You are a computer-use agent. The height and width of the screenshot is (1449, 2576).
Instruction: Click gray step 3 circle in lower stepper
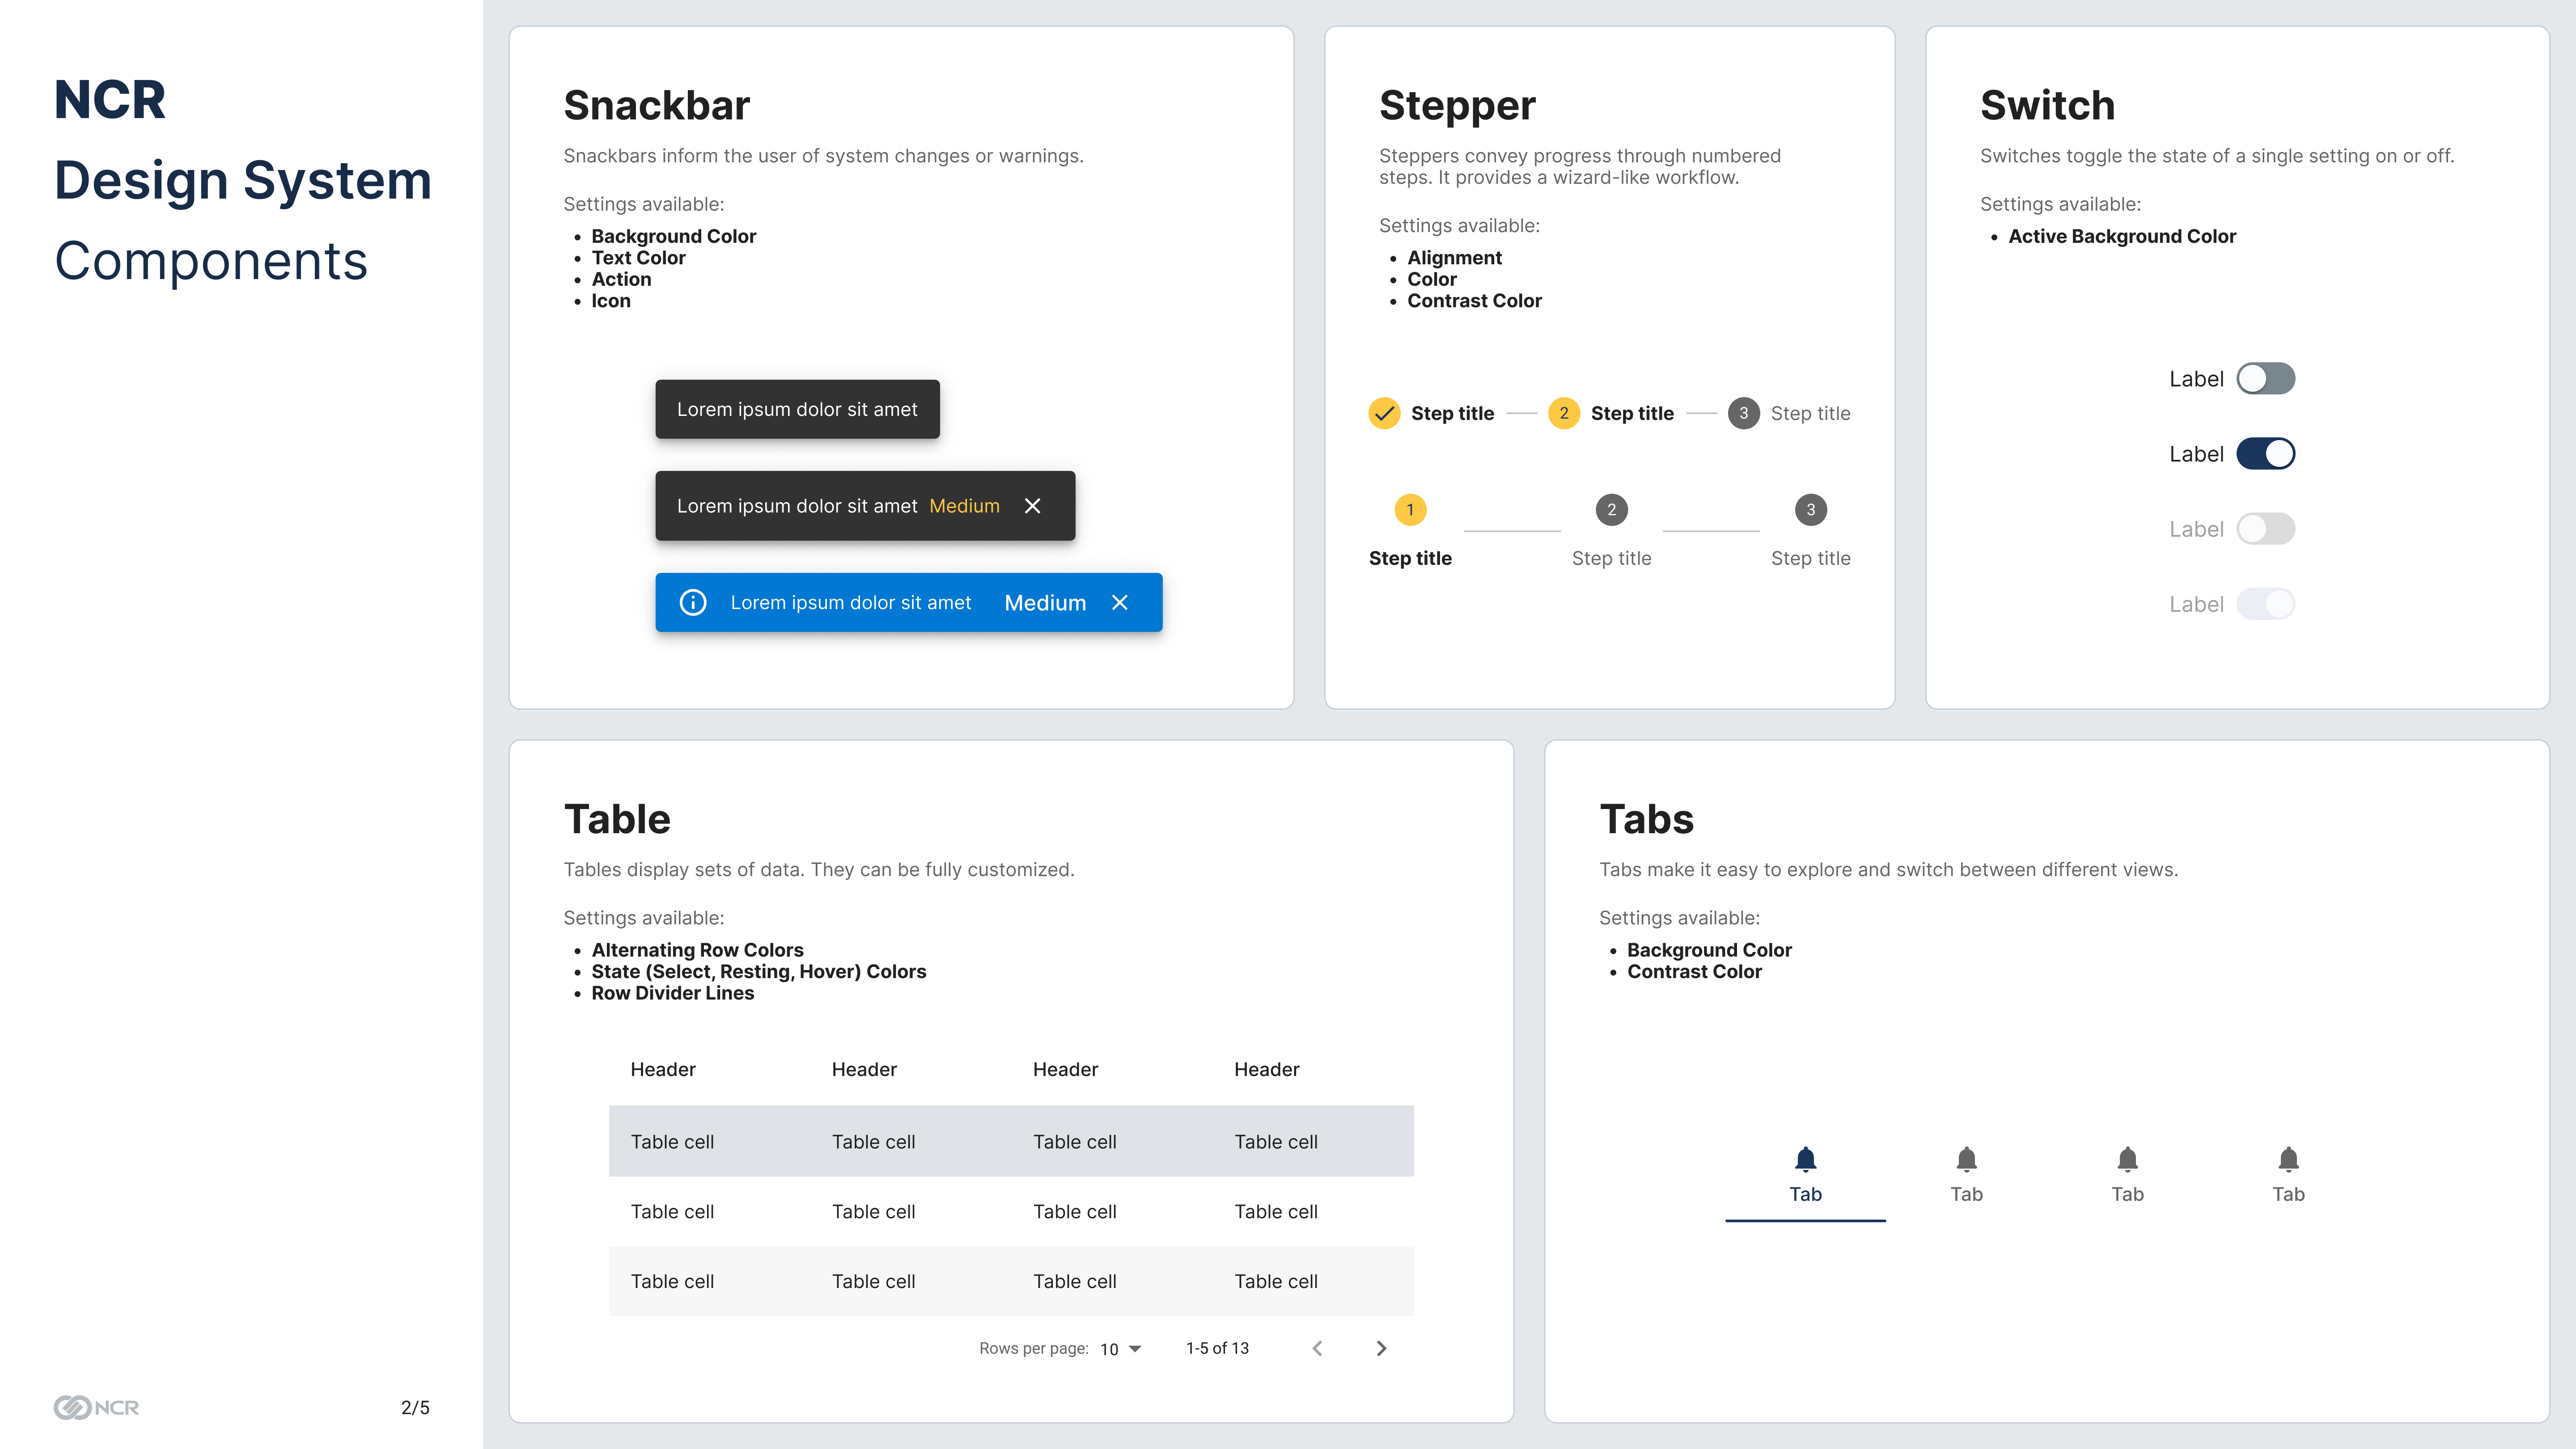1810,510
